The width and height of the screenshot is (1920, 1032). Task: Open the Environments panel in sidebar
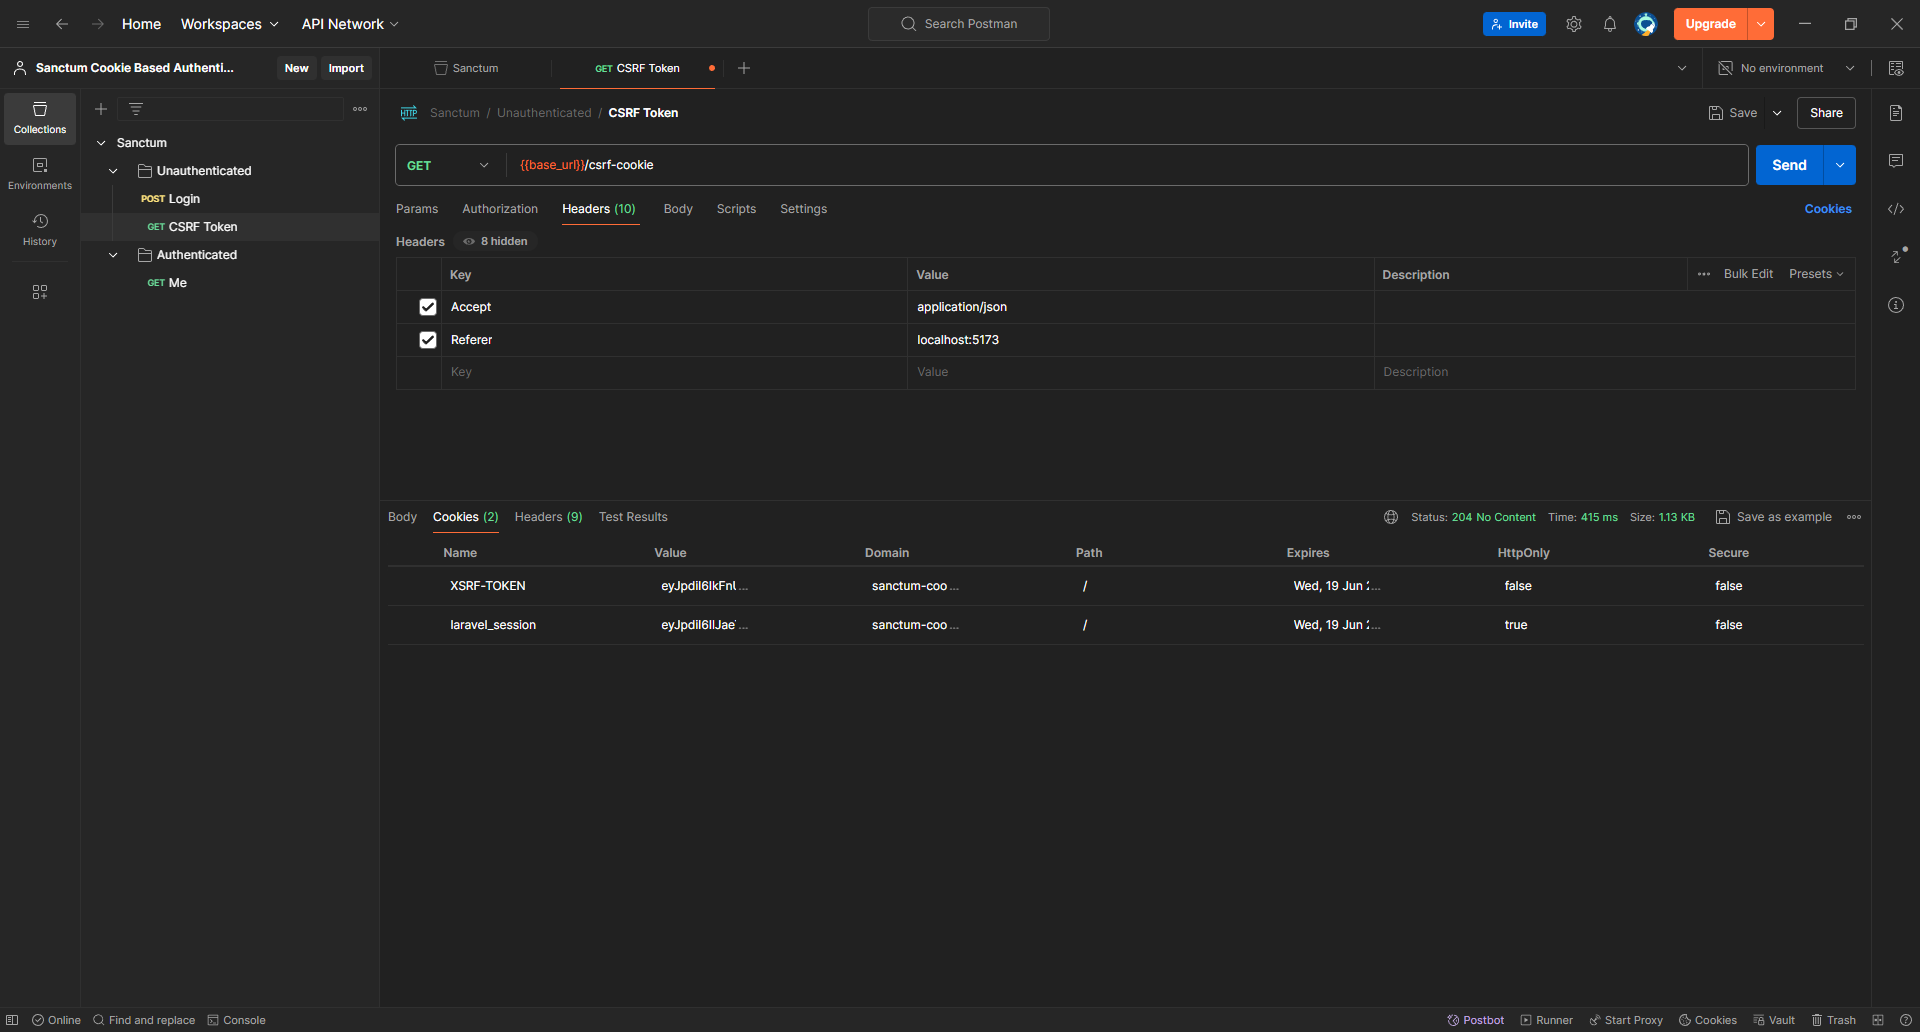point(40,172)
